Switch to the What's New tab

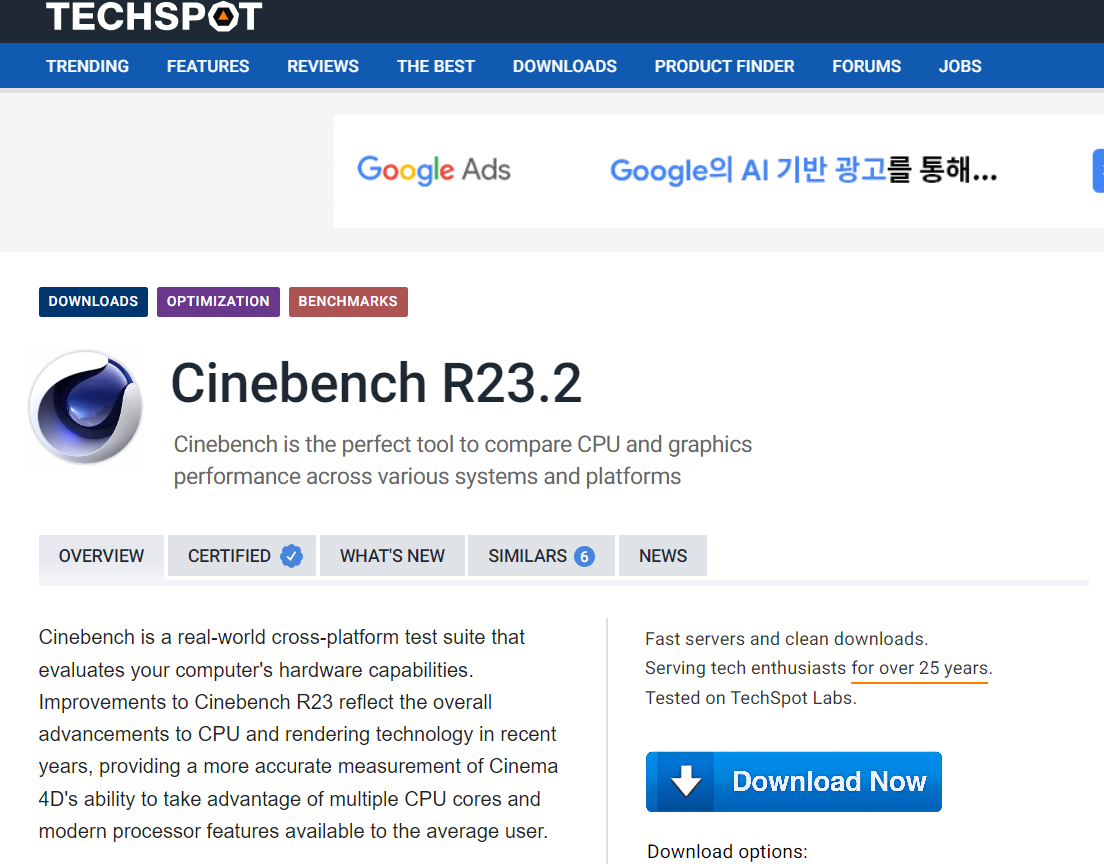point(392,556)
